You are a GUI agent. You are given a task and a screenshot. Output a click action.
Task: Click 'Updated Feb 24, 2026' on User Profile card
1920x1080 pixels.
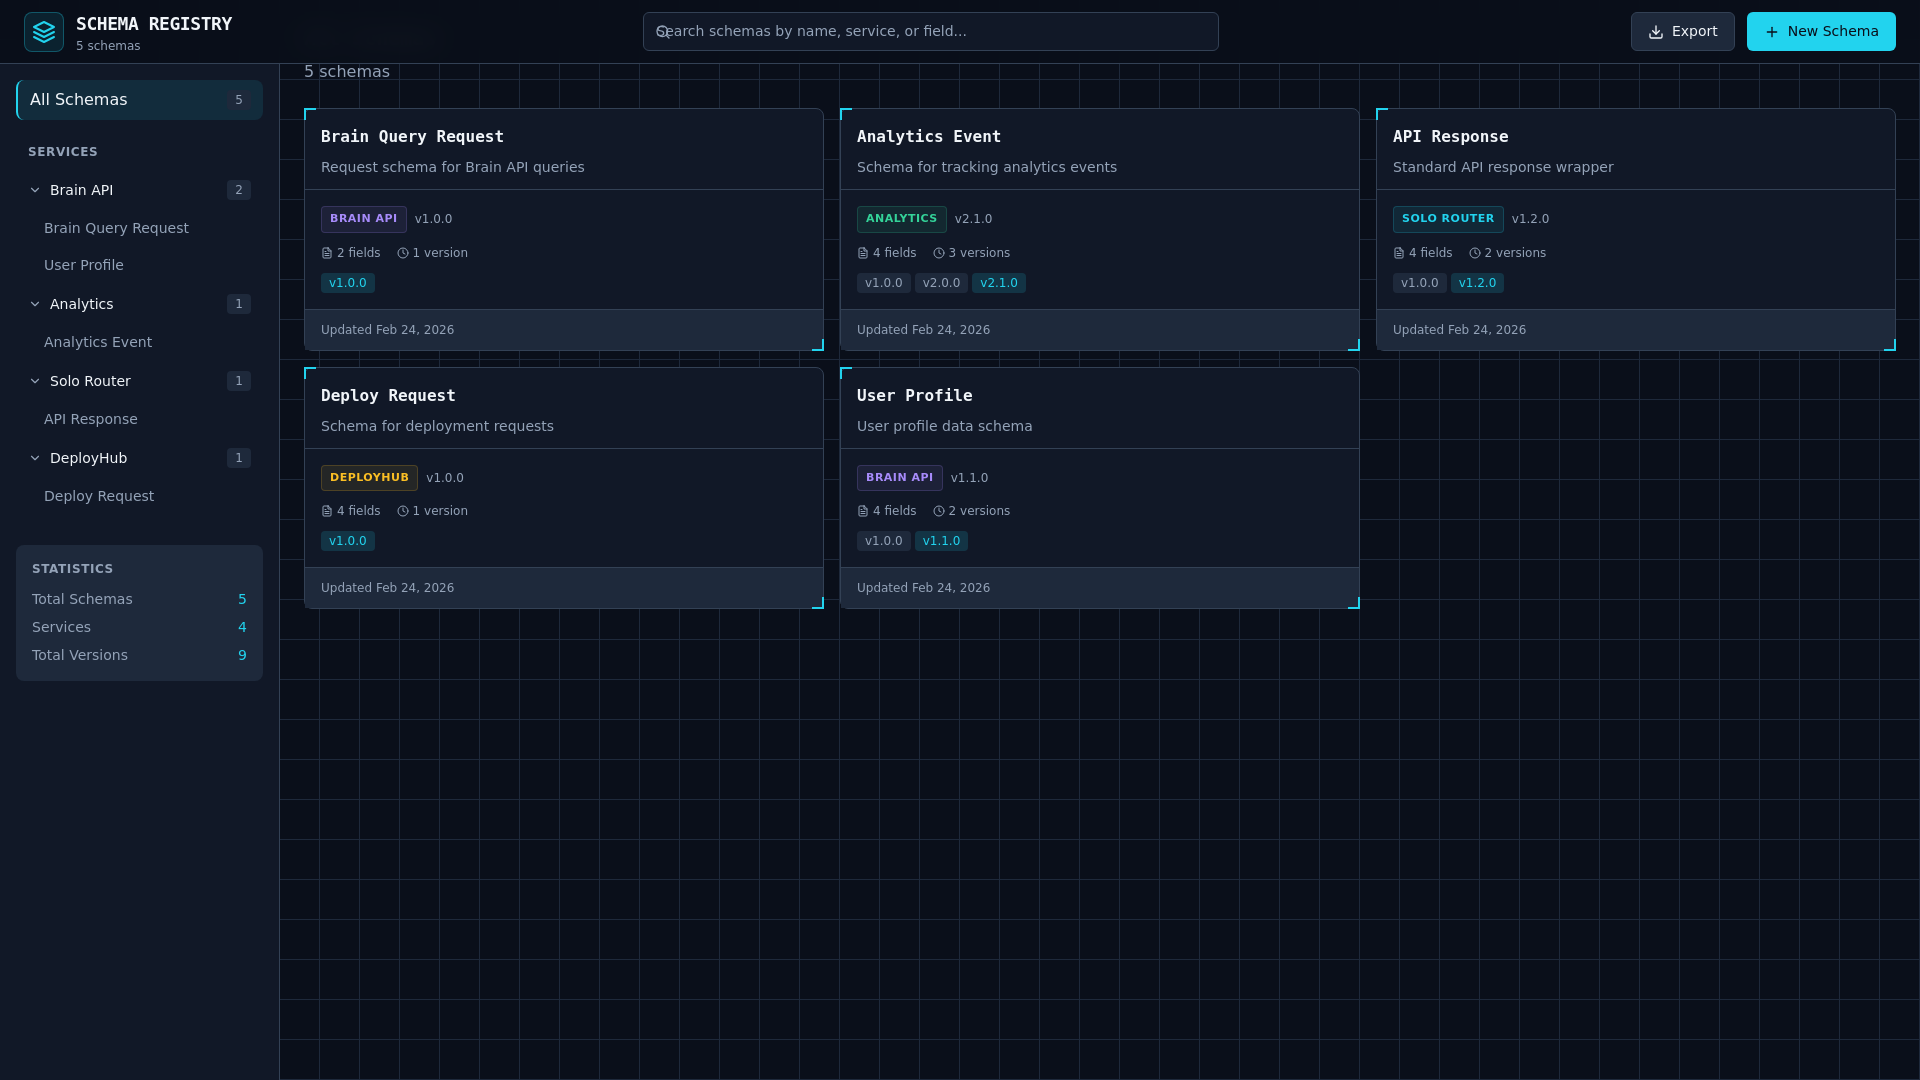coord(923,588)
